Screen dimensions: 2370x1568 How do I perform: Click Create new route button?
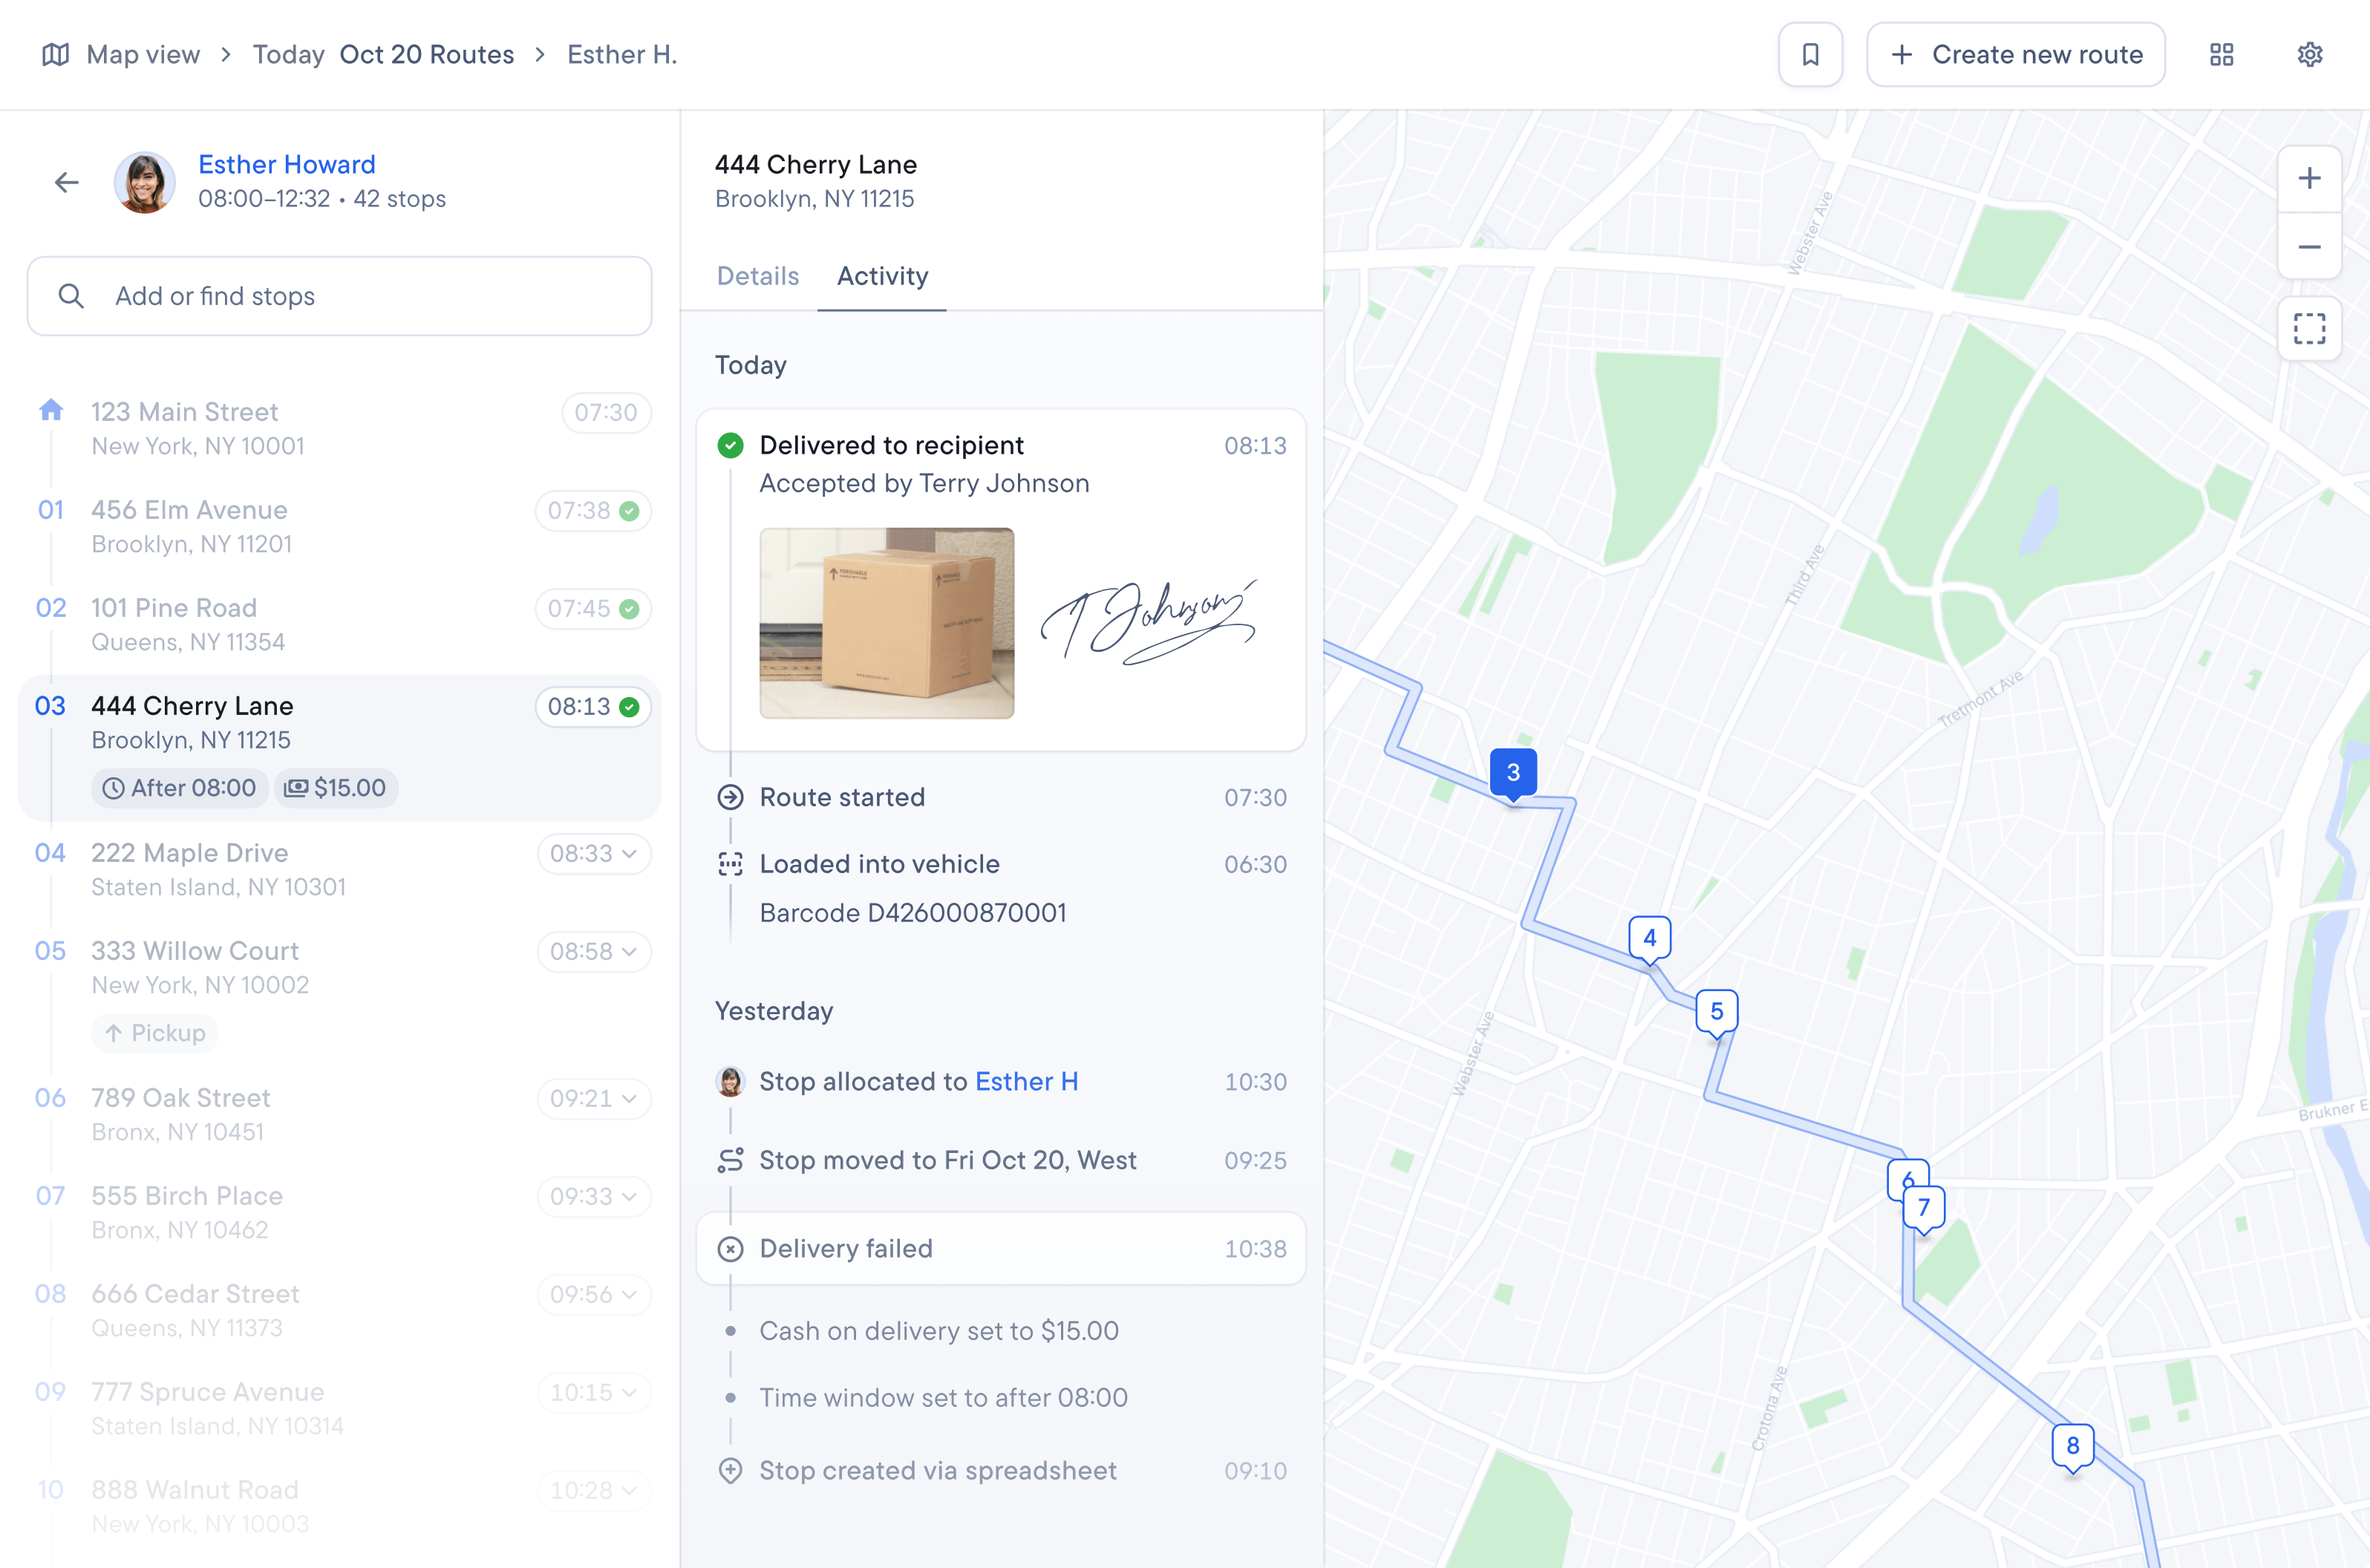point(2016,54)
